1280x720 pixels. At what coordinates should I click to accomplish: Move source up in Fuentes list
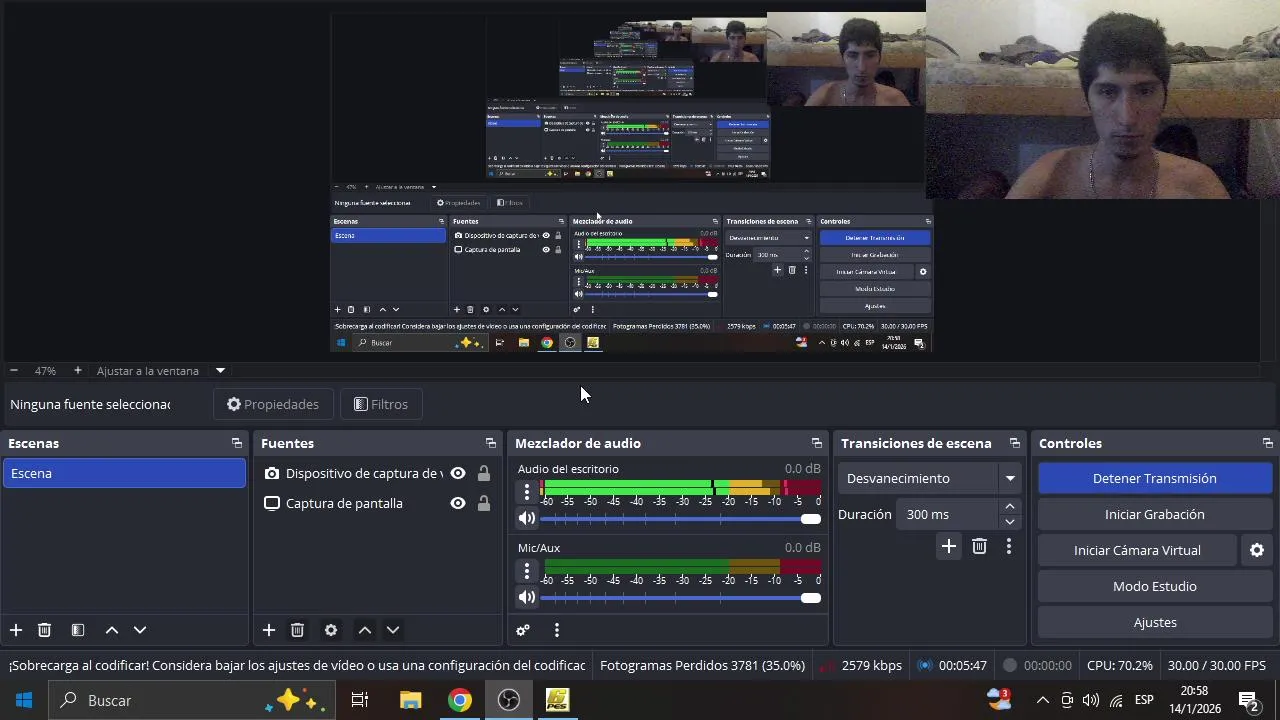pos(365,630)
